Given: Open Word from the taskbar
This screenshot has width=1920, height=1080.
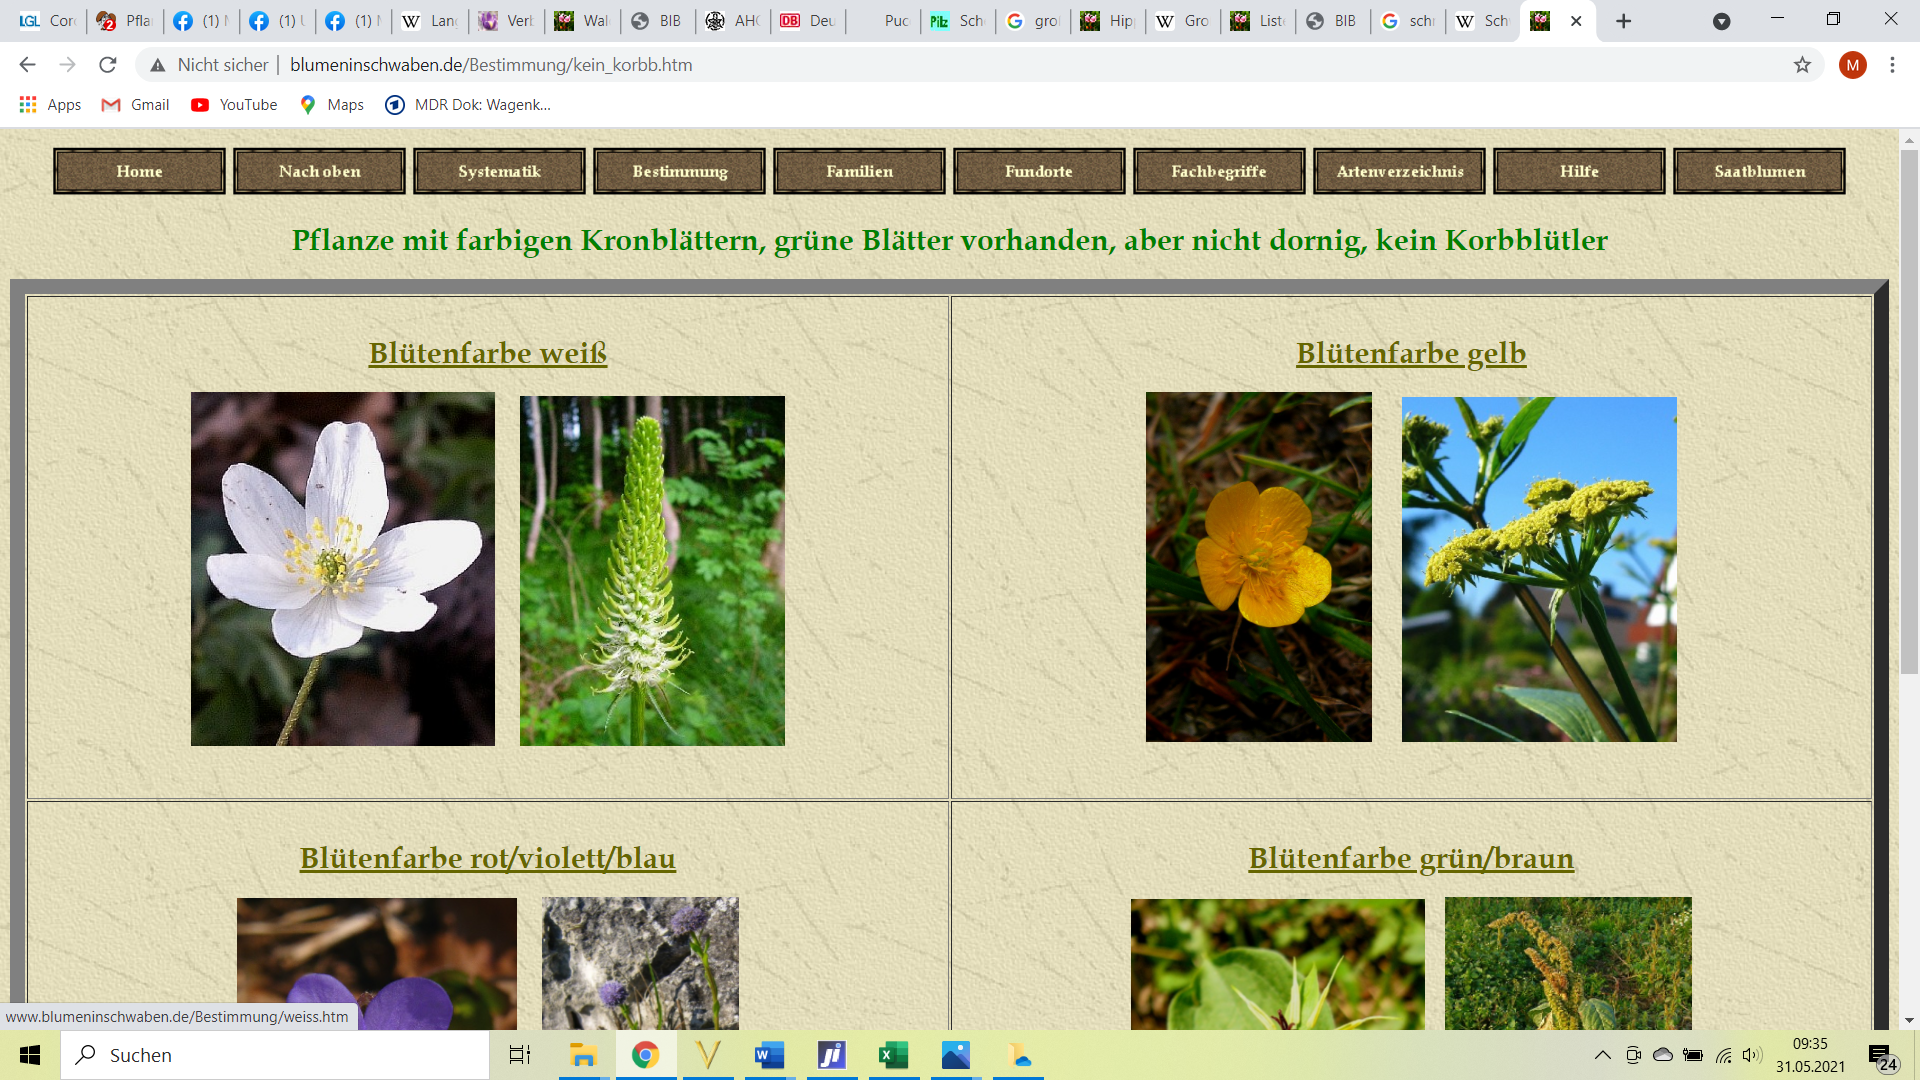Looking at the screenshot, I should click(x=769, y=1055).
